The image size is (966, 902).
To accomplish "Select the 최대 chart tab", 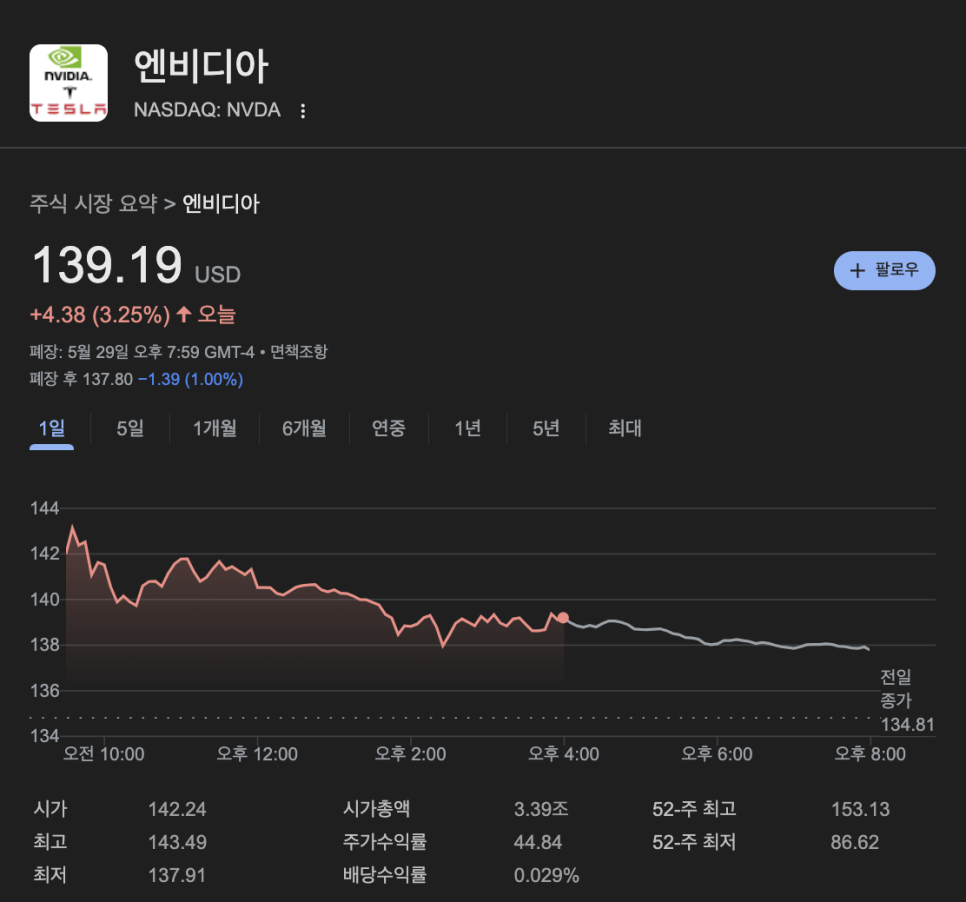I will pos(625,428).
